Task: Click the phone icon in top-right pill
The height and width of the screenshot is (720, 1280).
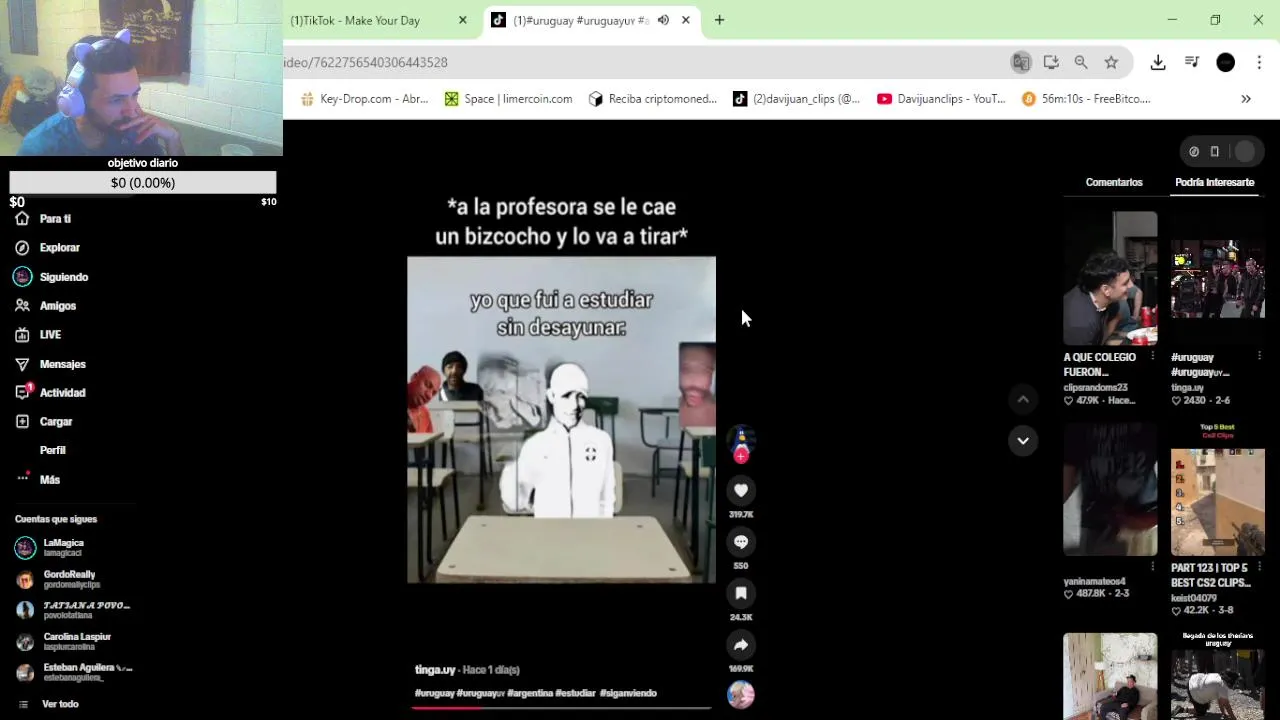Action: 1215,152
